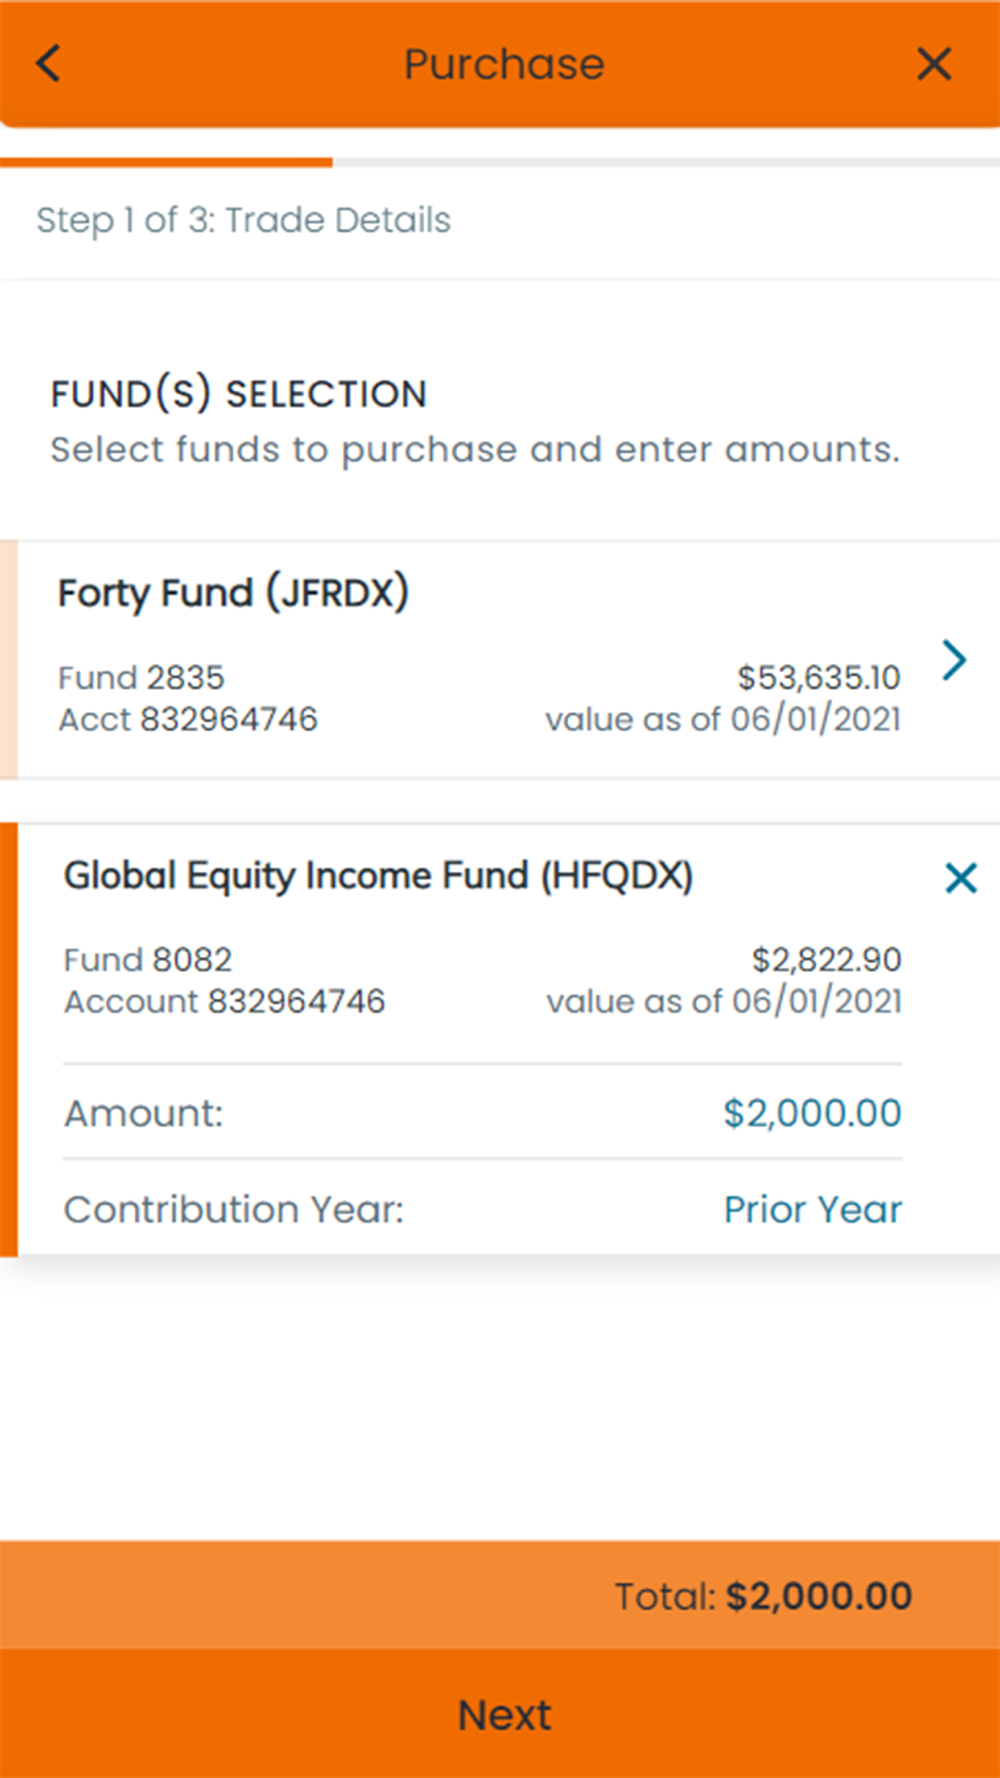Close the Purchase screen
Image resolution: width=1000 pixels, height=1778 pixels.
933,64
